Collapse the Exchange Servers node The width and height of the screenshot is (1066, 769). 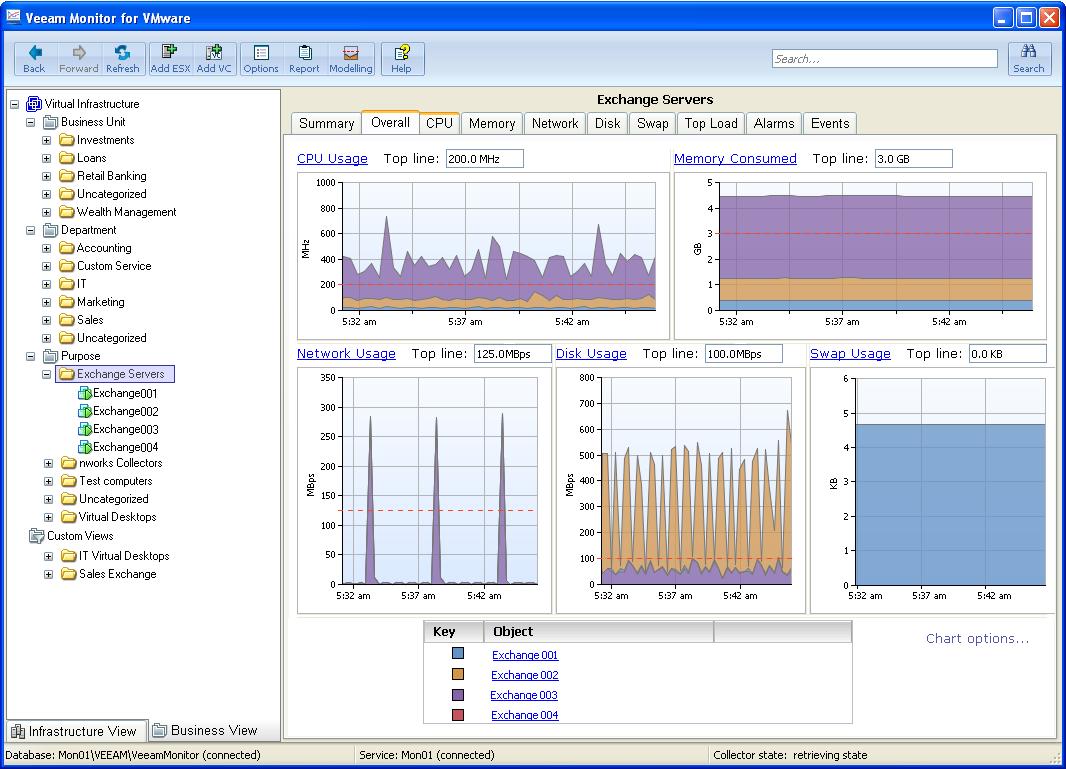coord(46,374)
